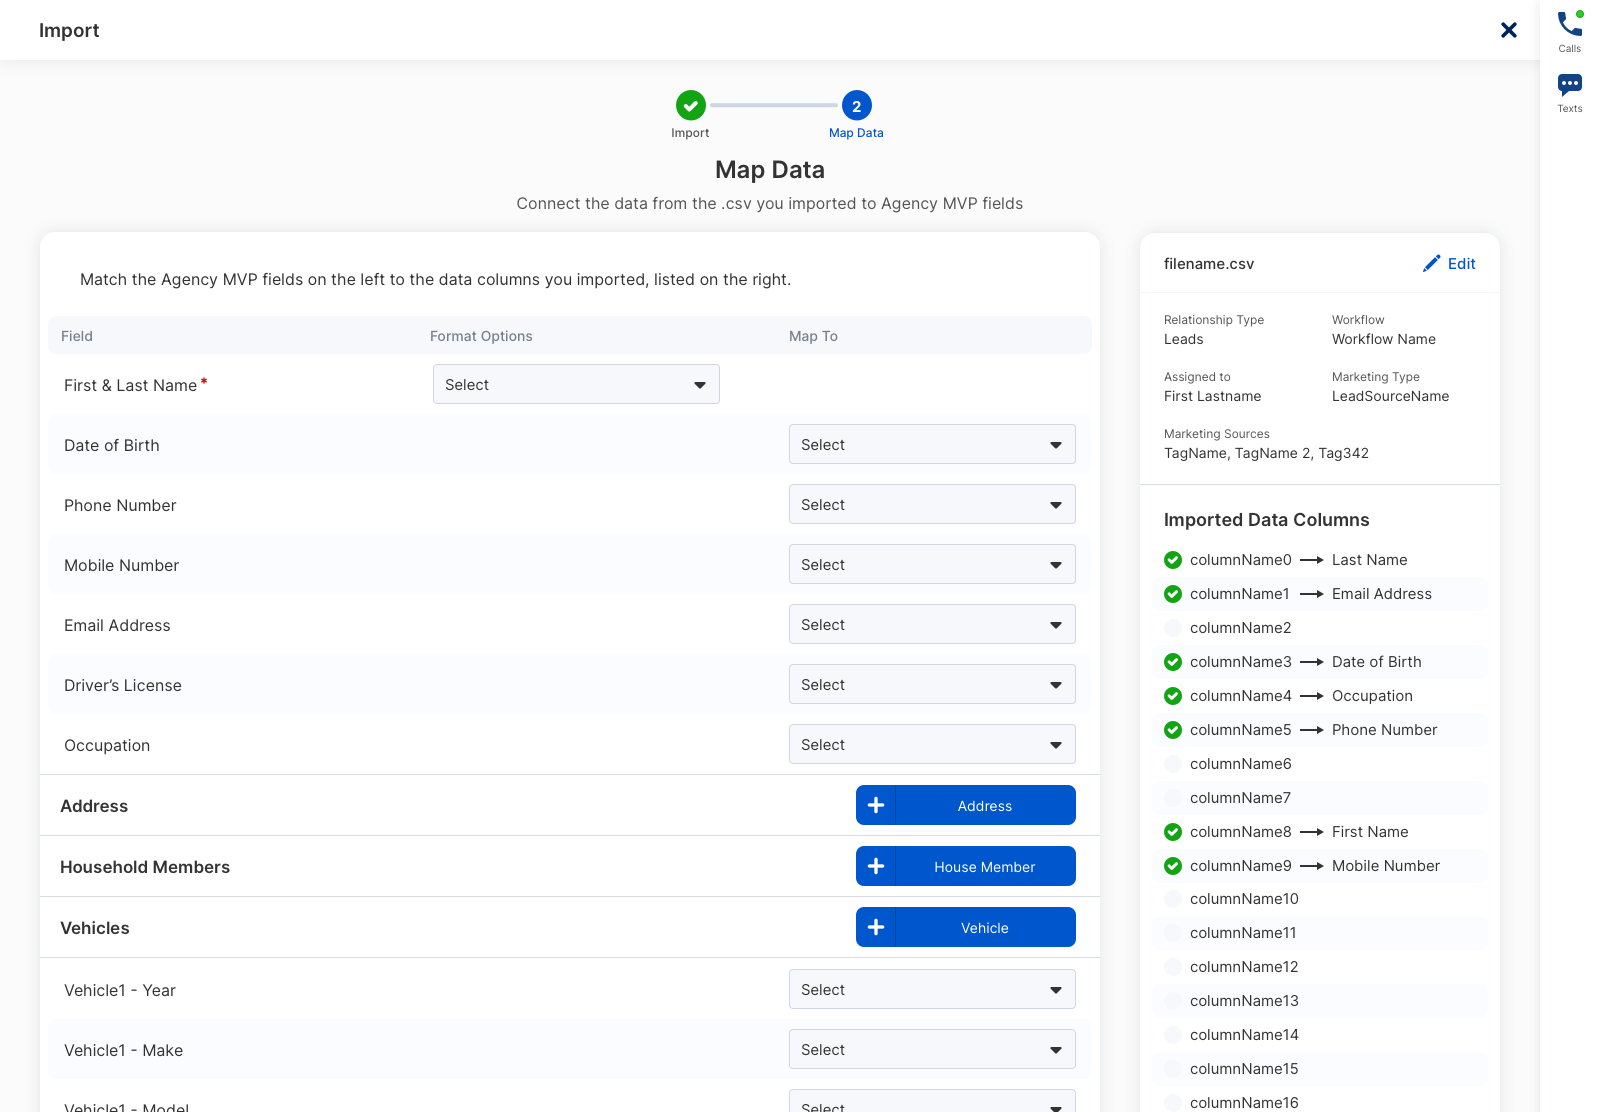Go back to the Import step label
Image resolution: width=1600 pixels, height=1112 pixels.
690,133
